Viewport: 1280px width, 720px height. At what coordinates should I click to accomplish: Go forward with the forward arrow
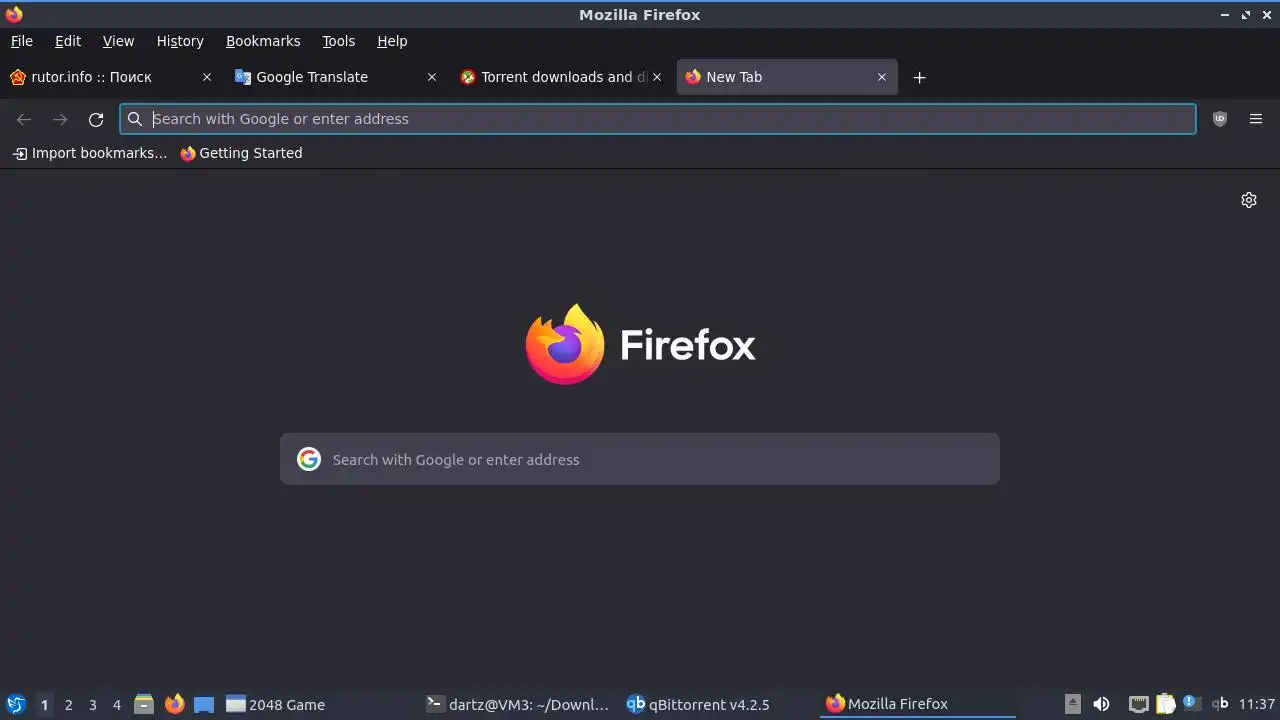(x=60, y=119)
